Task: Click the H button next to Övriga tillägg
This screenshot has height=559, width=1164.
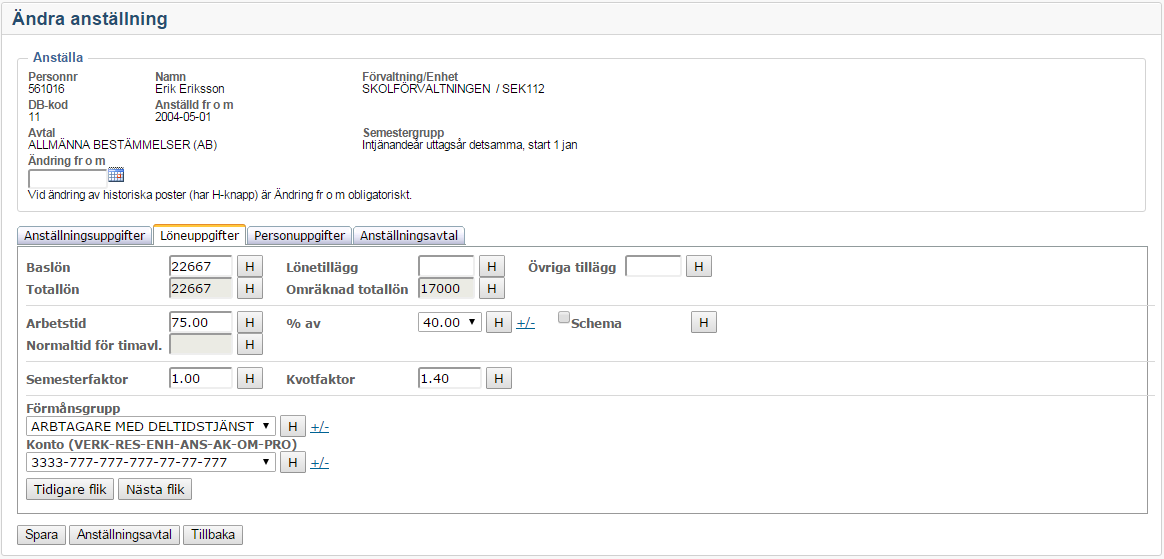Action: point(699,267)
